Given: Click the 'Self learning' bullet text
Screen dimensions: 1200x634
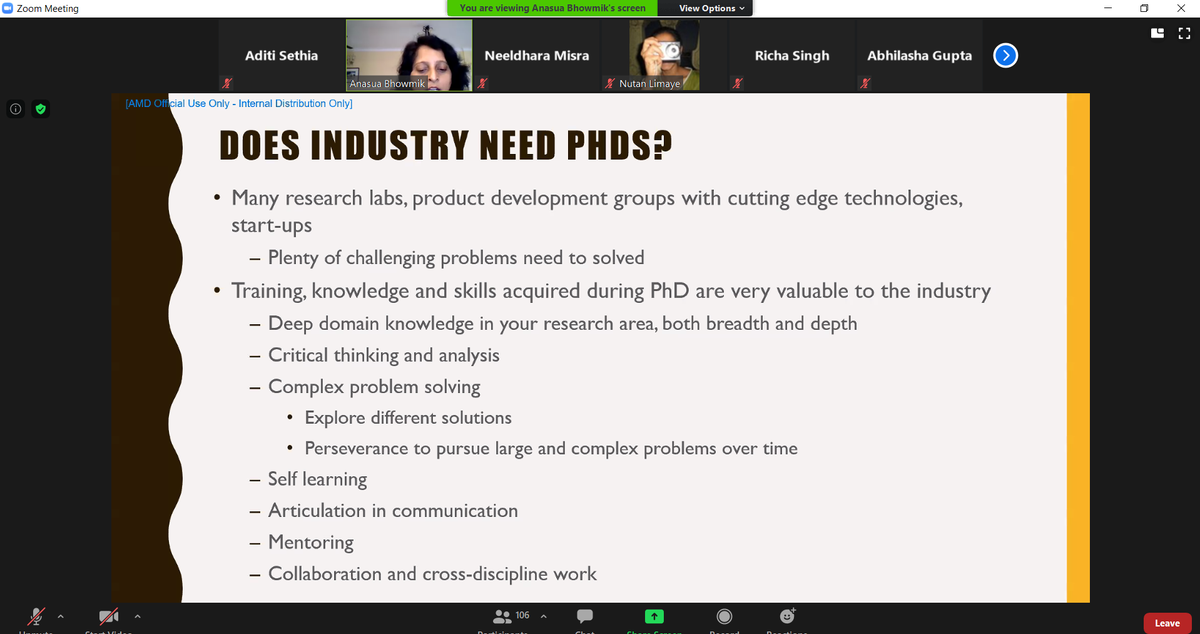Looking at the screenshot, I should coord(317,480).
